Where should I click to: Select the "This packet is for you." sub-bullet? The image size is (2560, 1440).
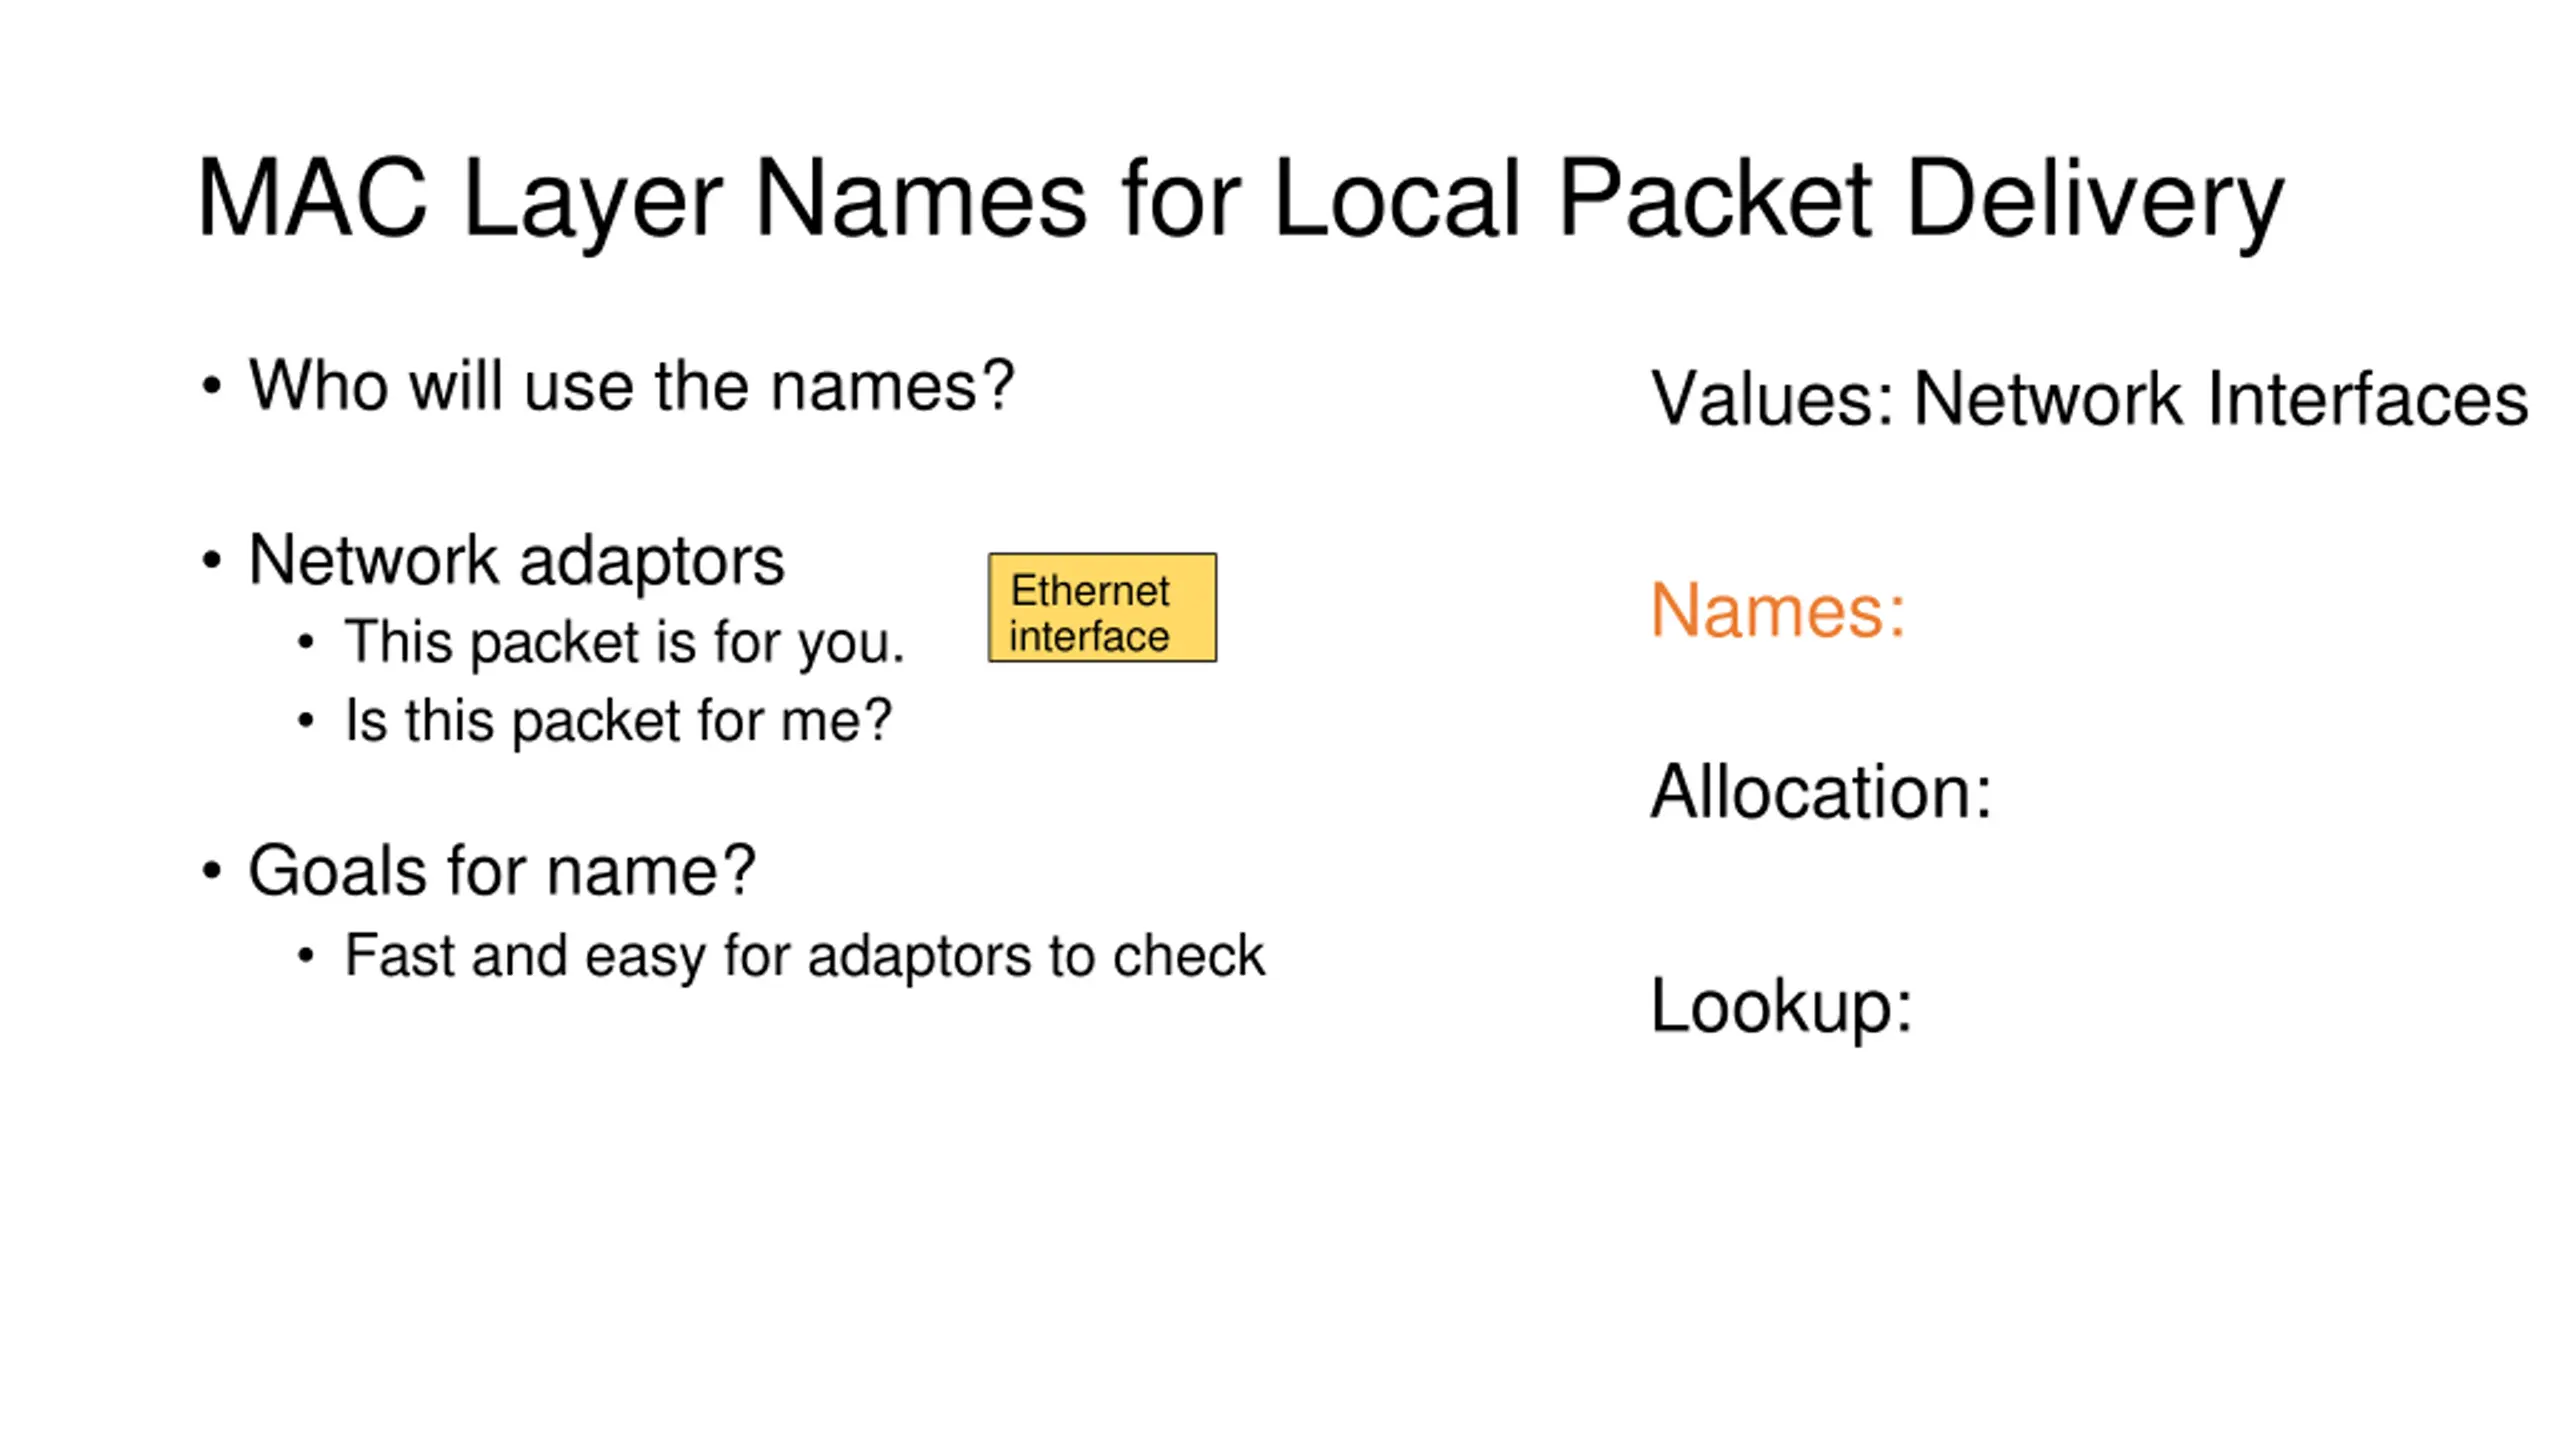[x=624, y=642]
